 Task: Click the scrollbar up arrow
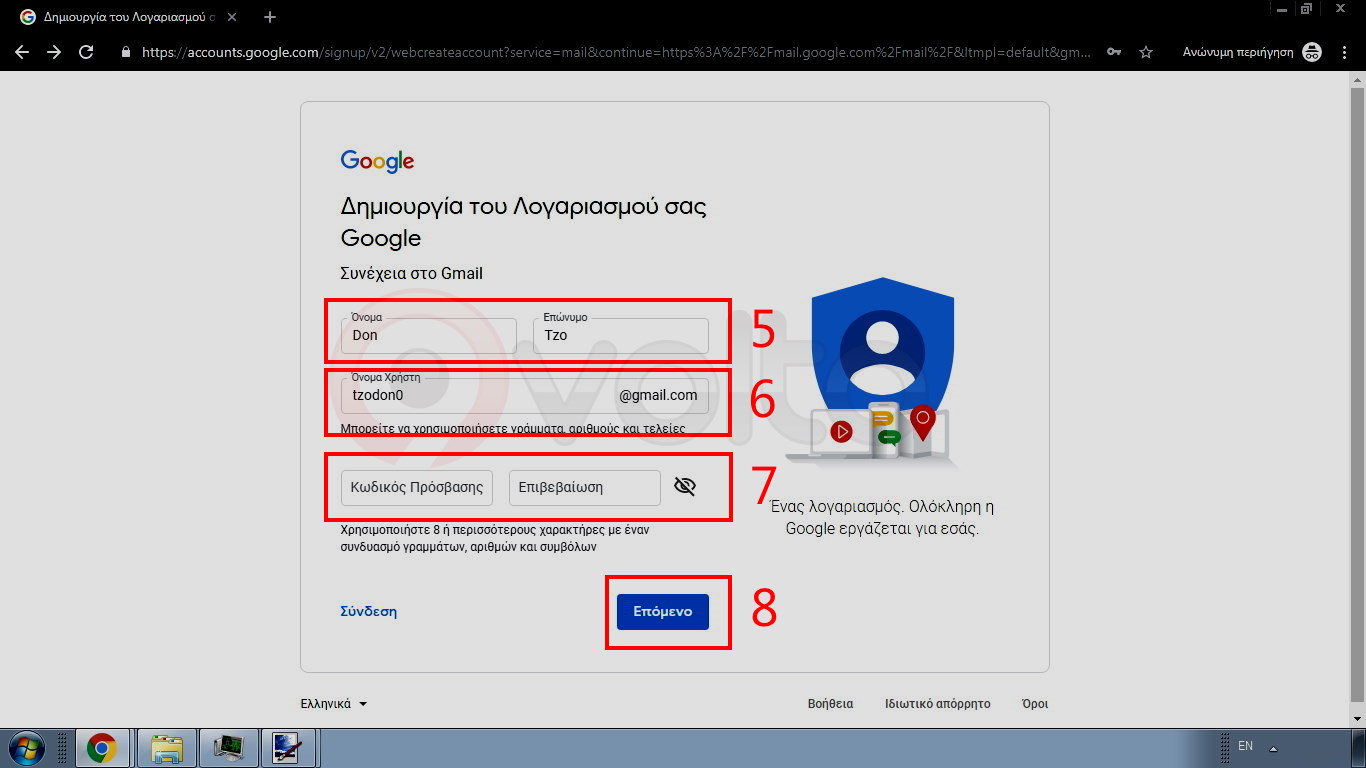1357,79
